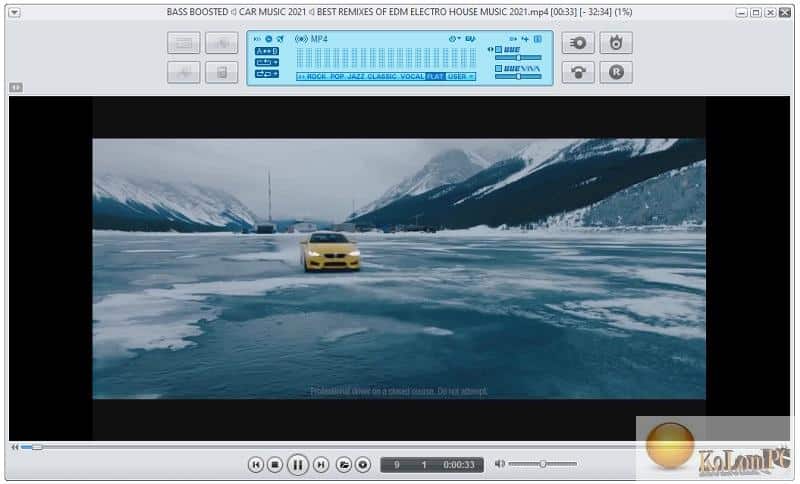Click the icon right of the timer clock

click(x=470, y=39)
